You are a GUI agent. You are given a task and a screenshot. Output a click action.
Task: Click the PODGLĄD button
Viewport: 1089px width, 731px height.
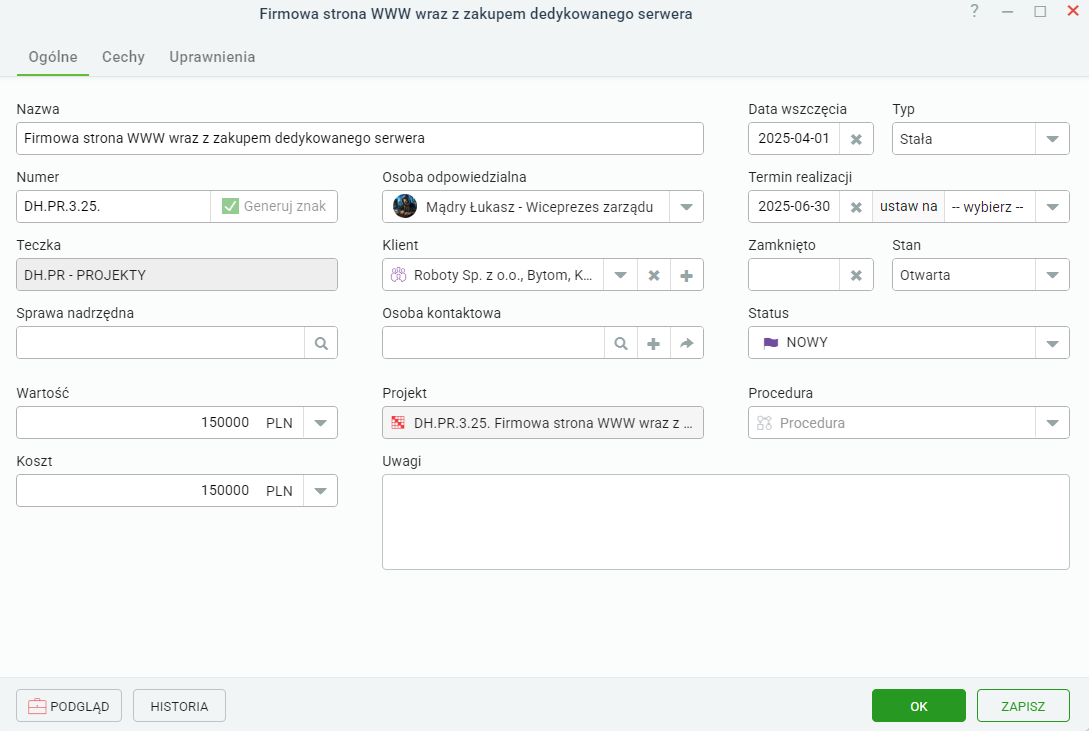tap(69, 706)
